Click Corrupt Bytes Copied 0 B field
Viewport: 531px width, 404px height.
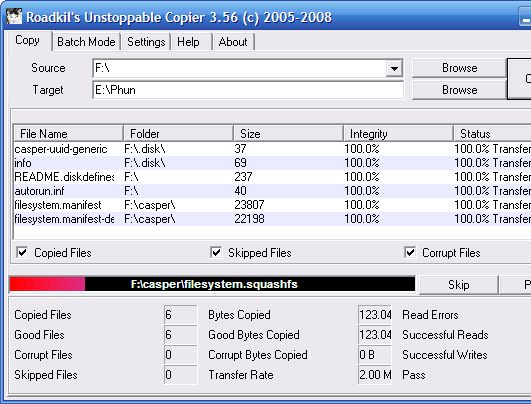click(375, 355)
